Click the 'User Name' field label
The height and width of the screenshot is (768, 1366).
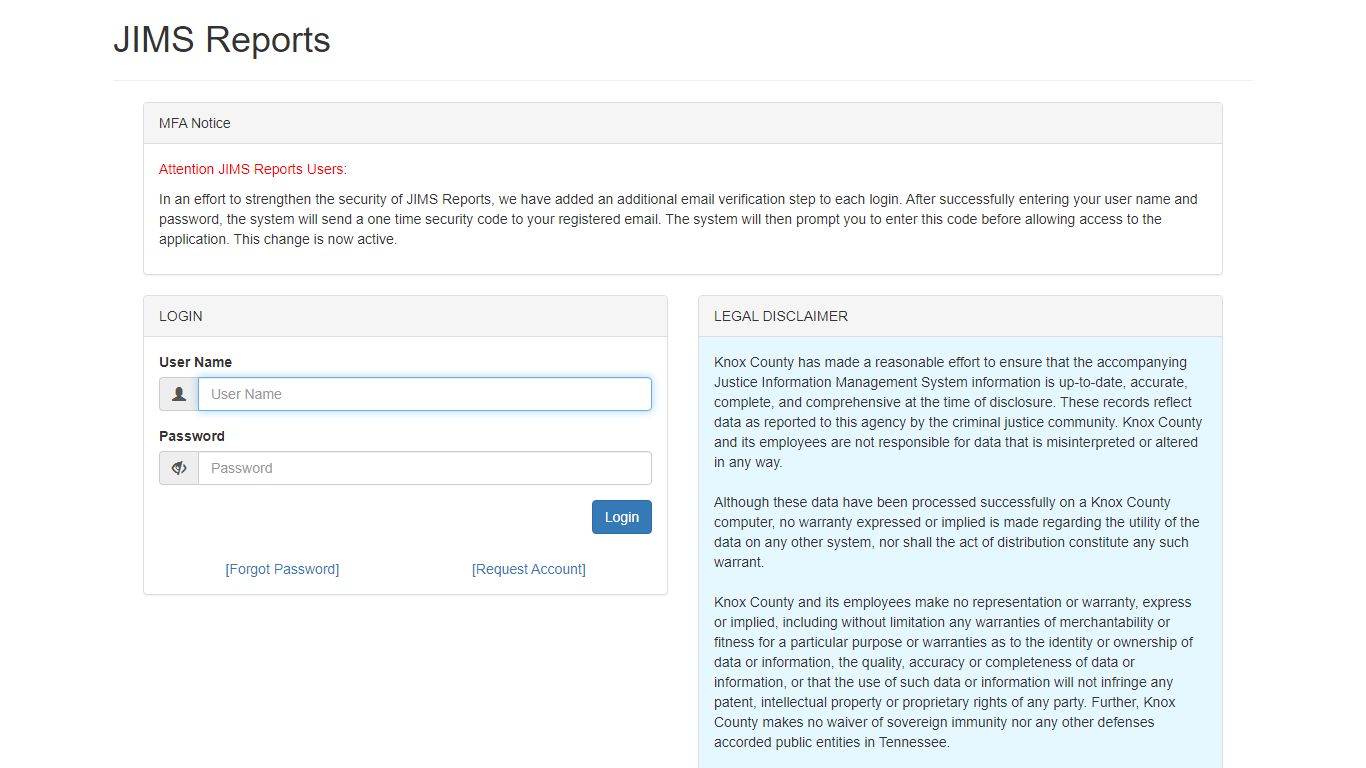195,362
